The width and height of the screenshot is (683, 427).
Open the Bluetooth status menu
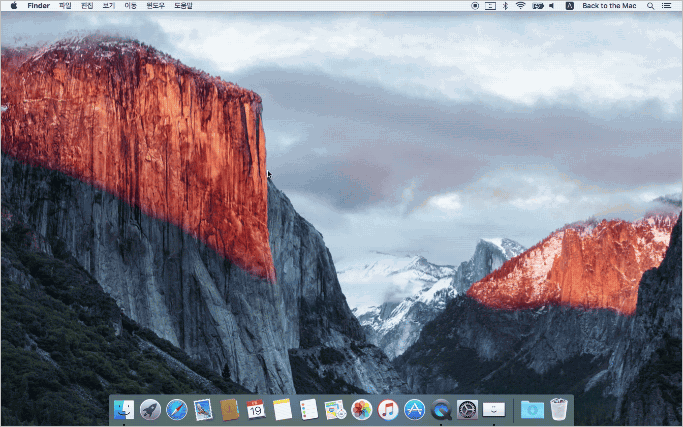(x=505, y=6)
